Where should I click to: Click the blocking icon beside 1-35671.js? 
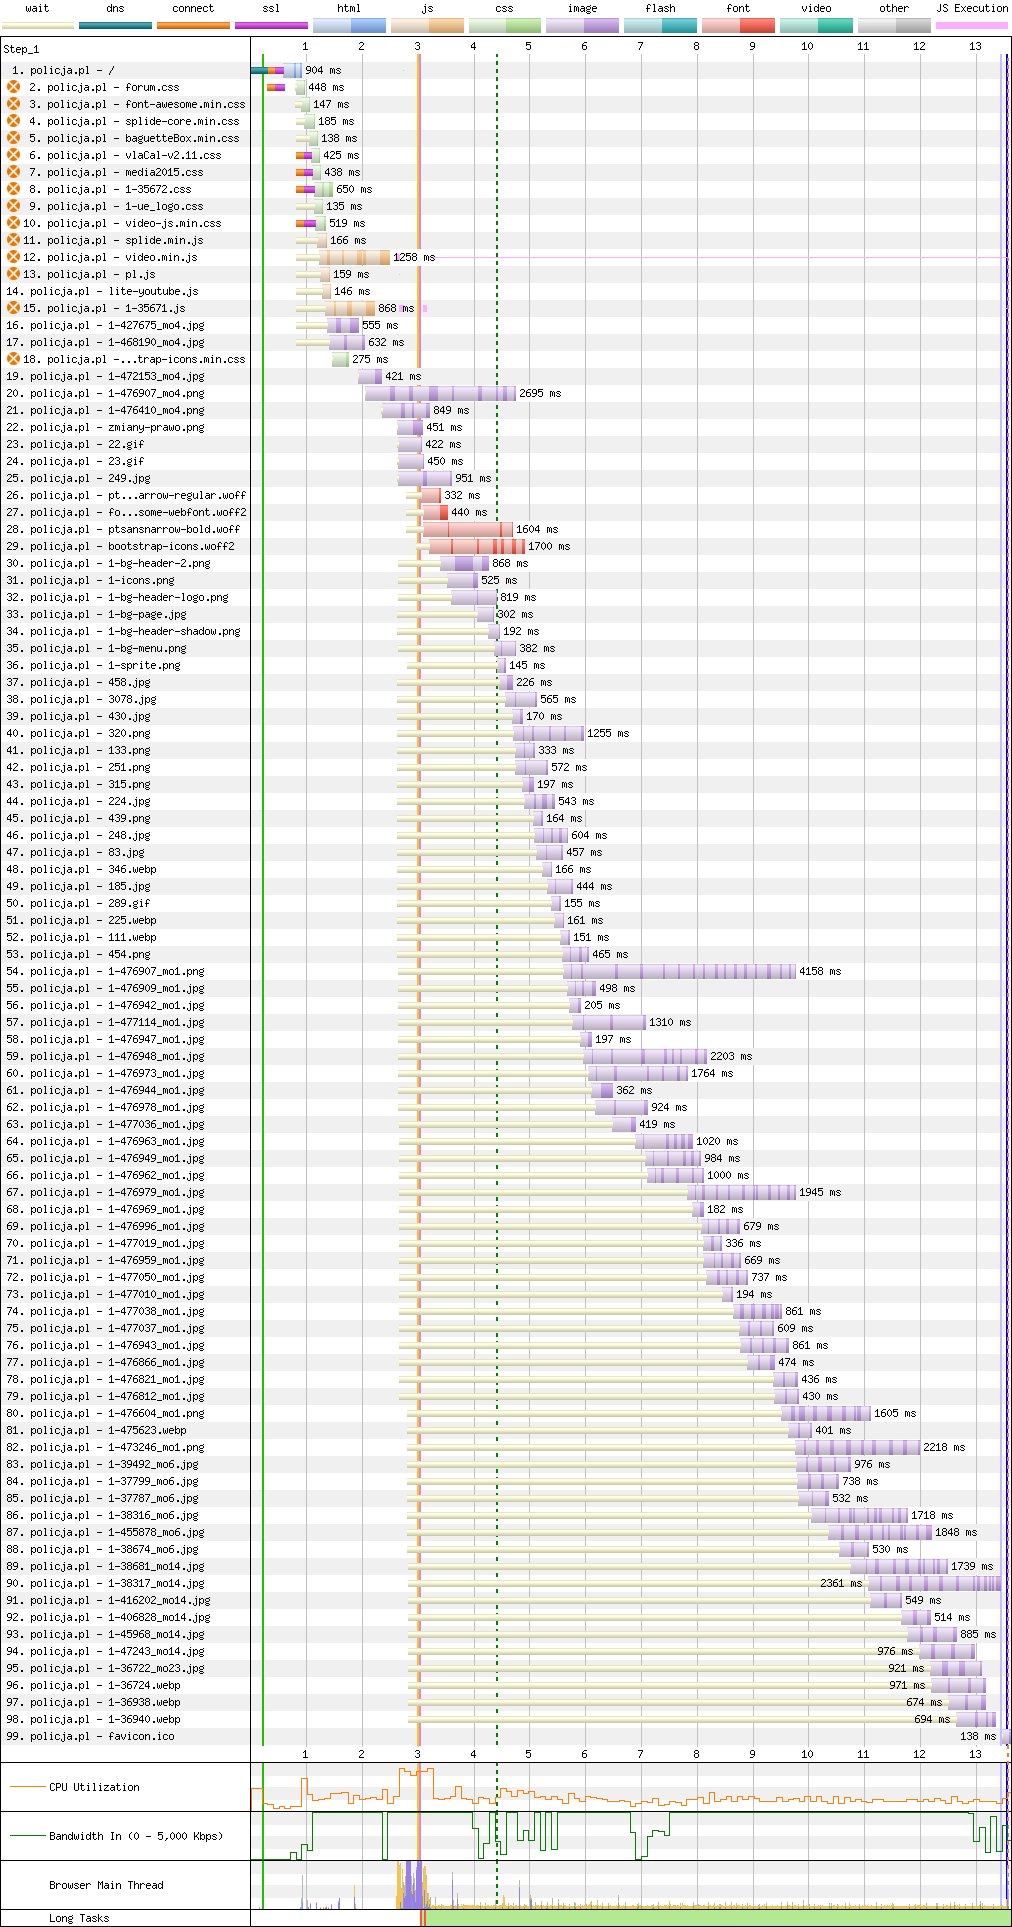(x=13, y=308)
